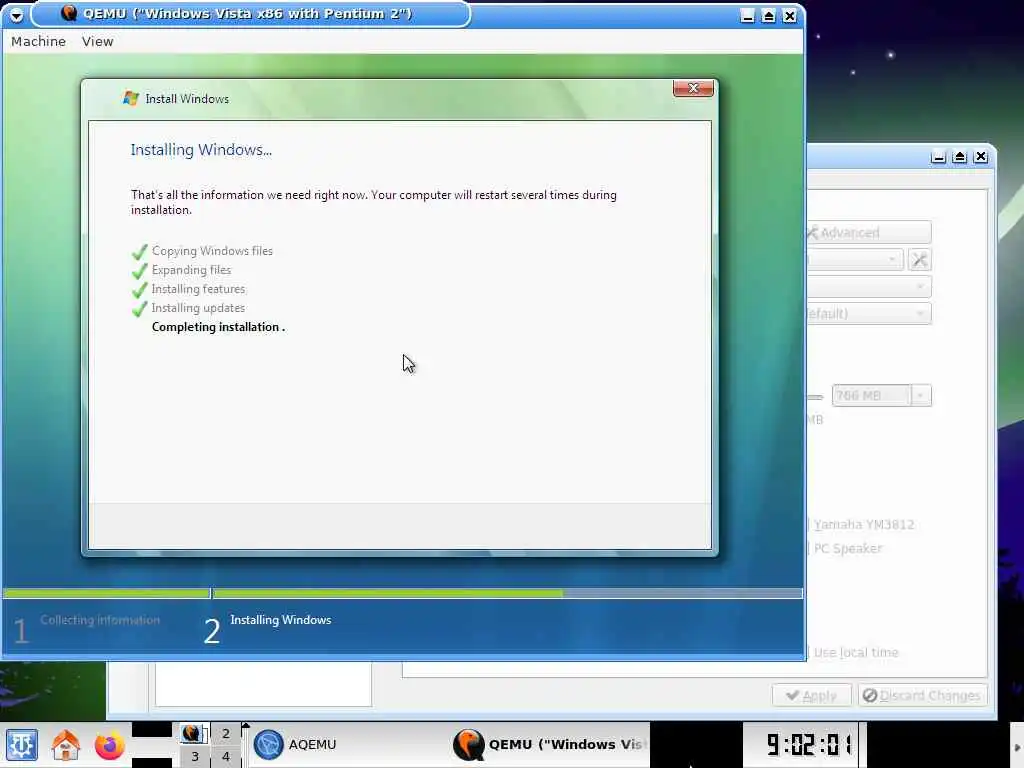Click the 'Copying Windows files' step
This screenshot has height=768, width=1024.
pos(212,251)
